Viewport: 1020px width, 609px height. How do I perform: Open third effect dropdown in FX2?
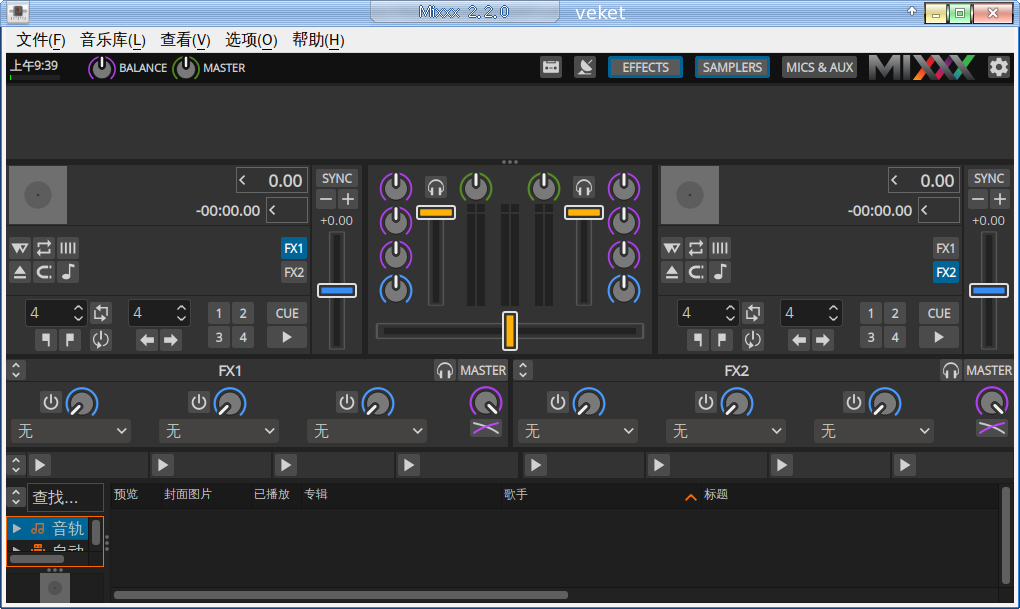point(874,431)
